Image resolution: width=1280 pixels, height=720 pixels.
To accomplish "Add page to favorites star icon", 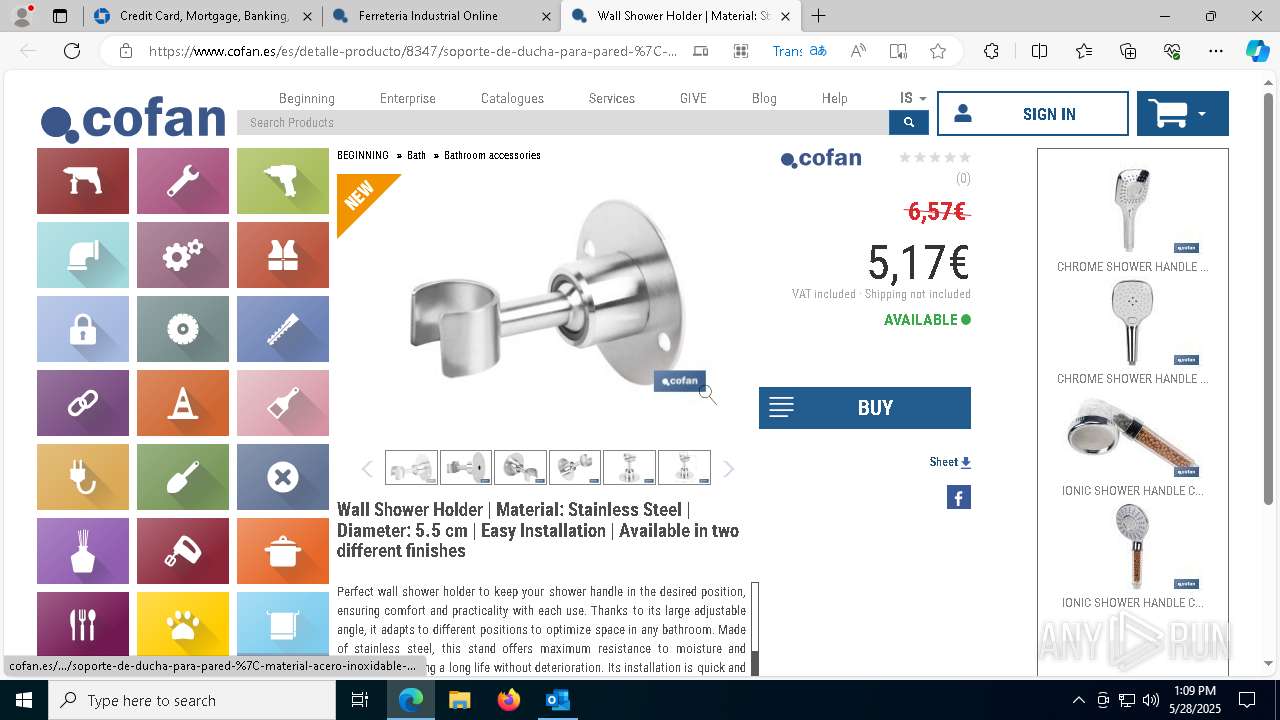I will tap(937, 51).
